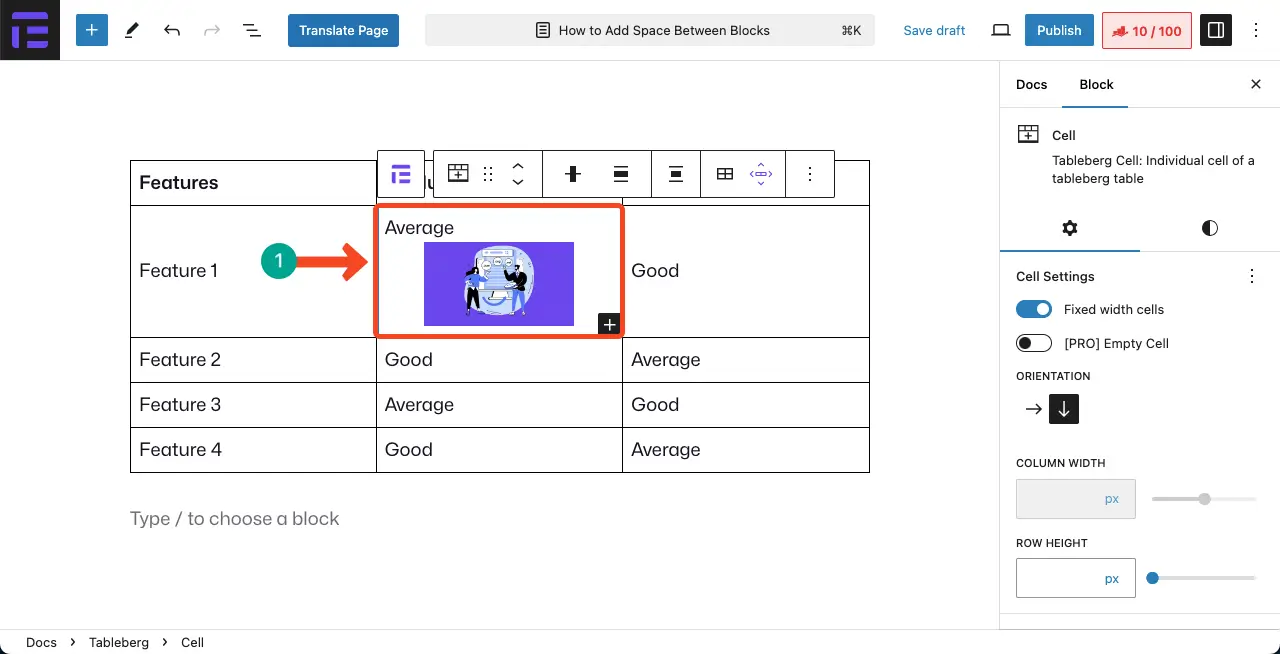Select the horizontal orientation arrow
The height and width of the screenshot is (654, 1280).
[x=1033, y=409]
